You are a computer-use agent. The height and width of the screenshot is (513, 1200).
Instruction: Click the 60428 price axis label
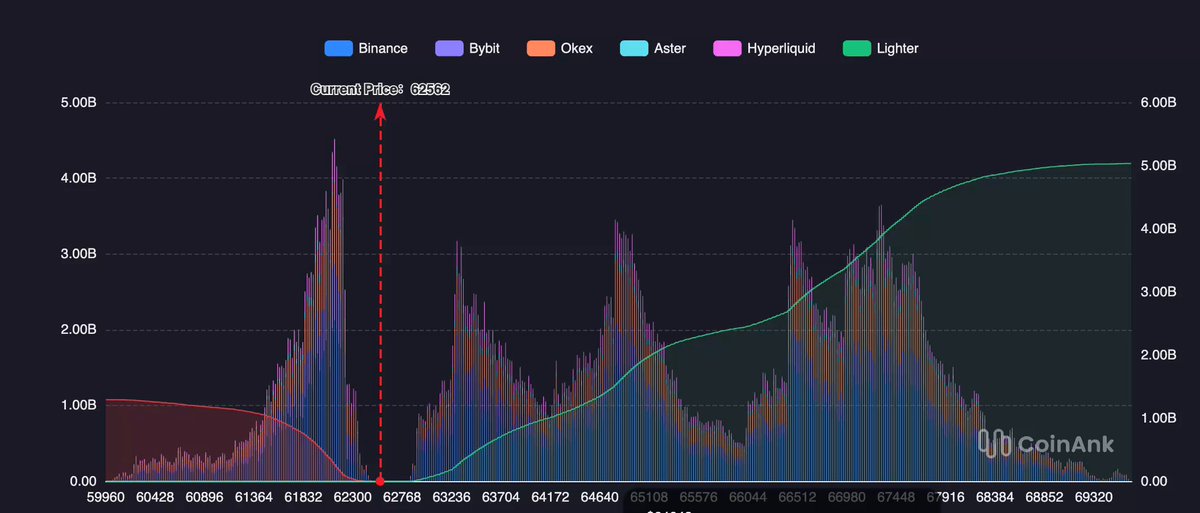[155, 497]
